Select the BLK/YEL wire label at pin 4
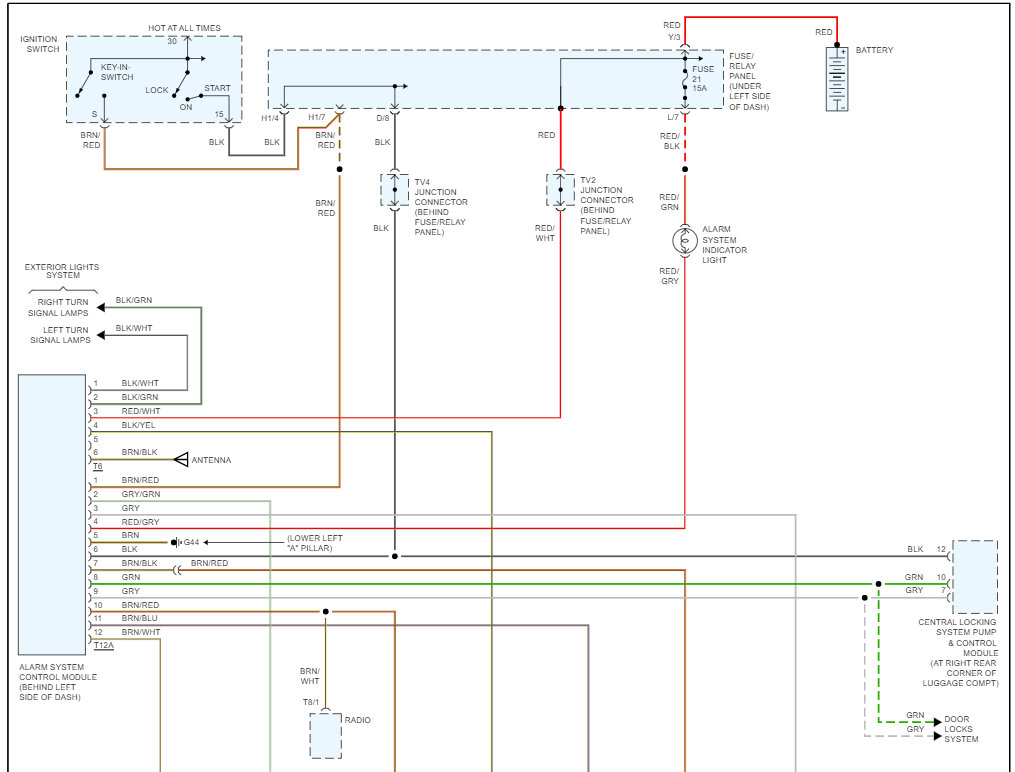This screenshot has height=772, width=1015. pos(139,425)
